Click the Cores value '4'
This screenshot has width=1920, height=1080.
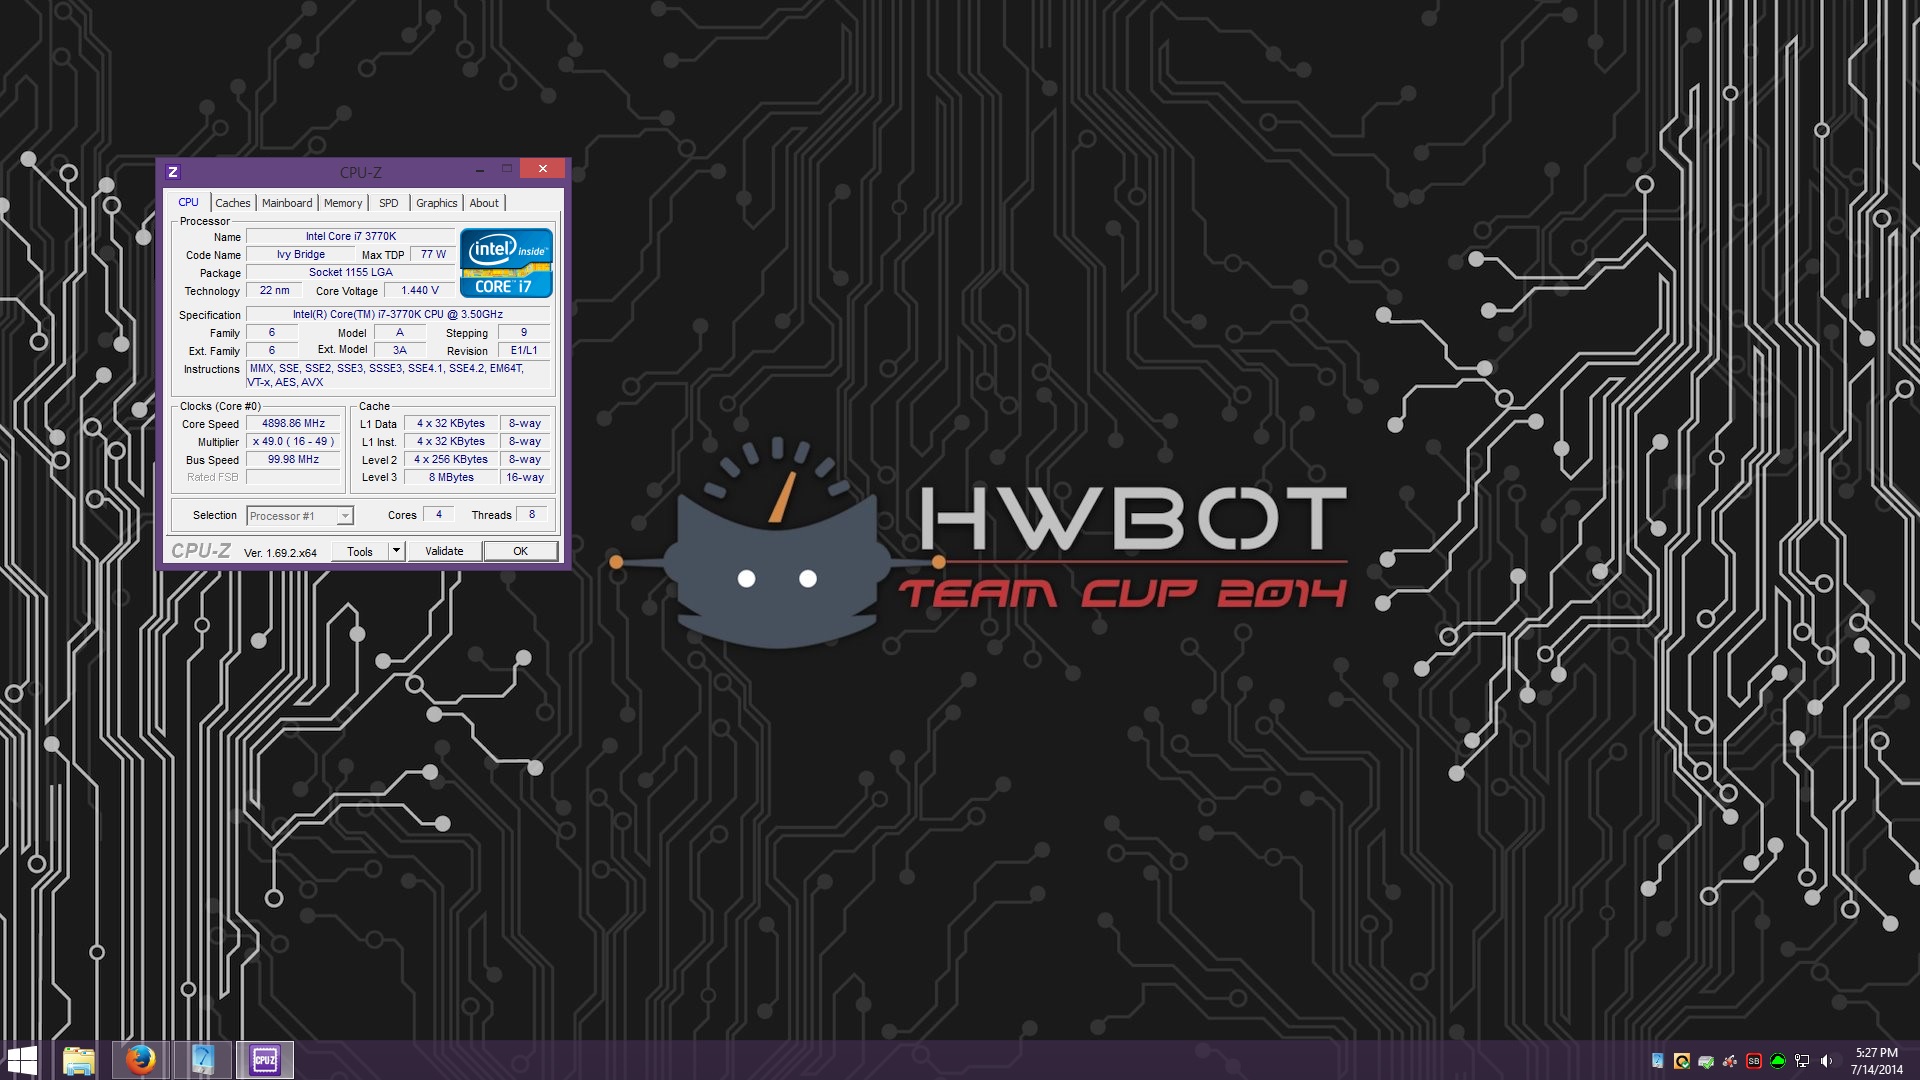(x=439, y=515)
